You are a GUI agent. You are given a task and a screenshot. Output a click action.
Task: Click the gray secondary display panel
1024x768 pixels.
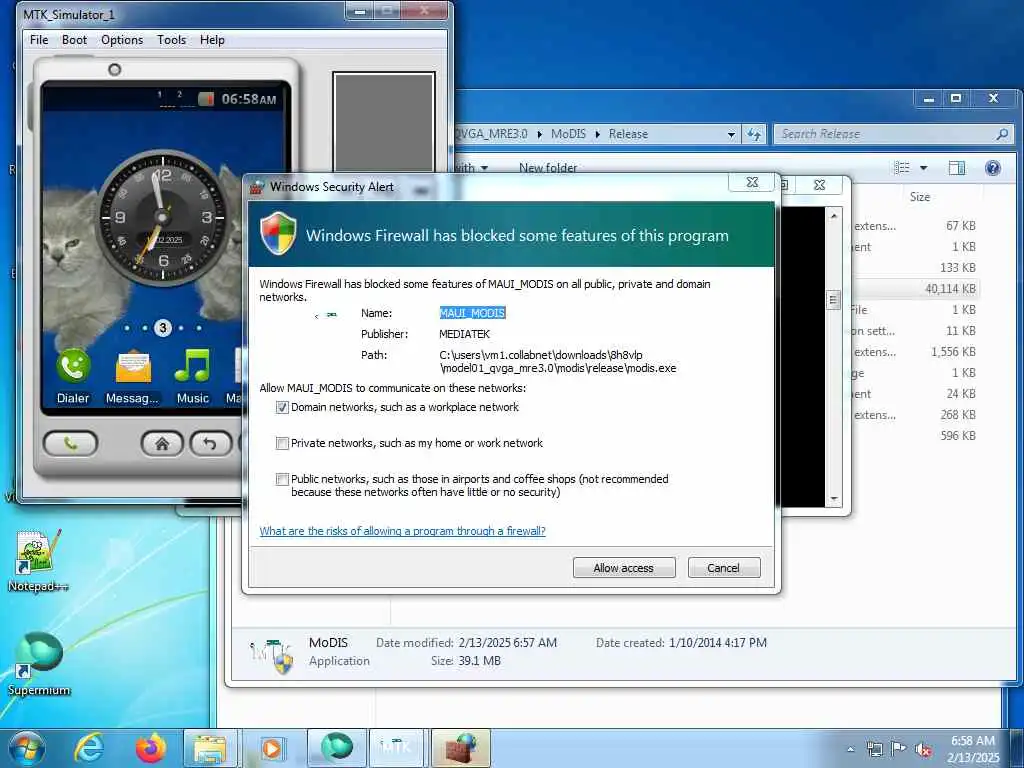[384, 123]
